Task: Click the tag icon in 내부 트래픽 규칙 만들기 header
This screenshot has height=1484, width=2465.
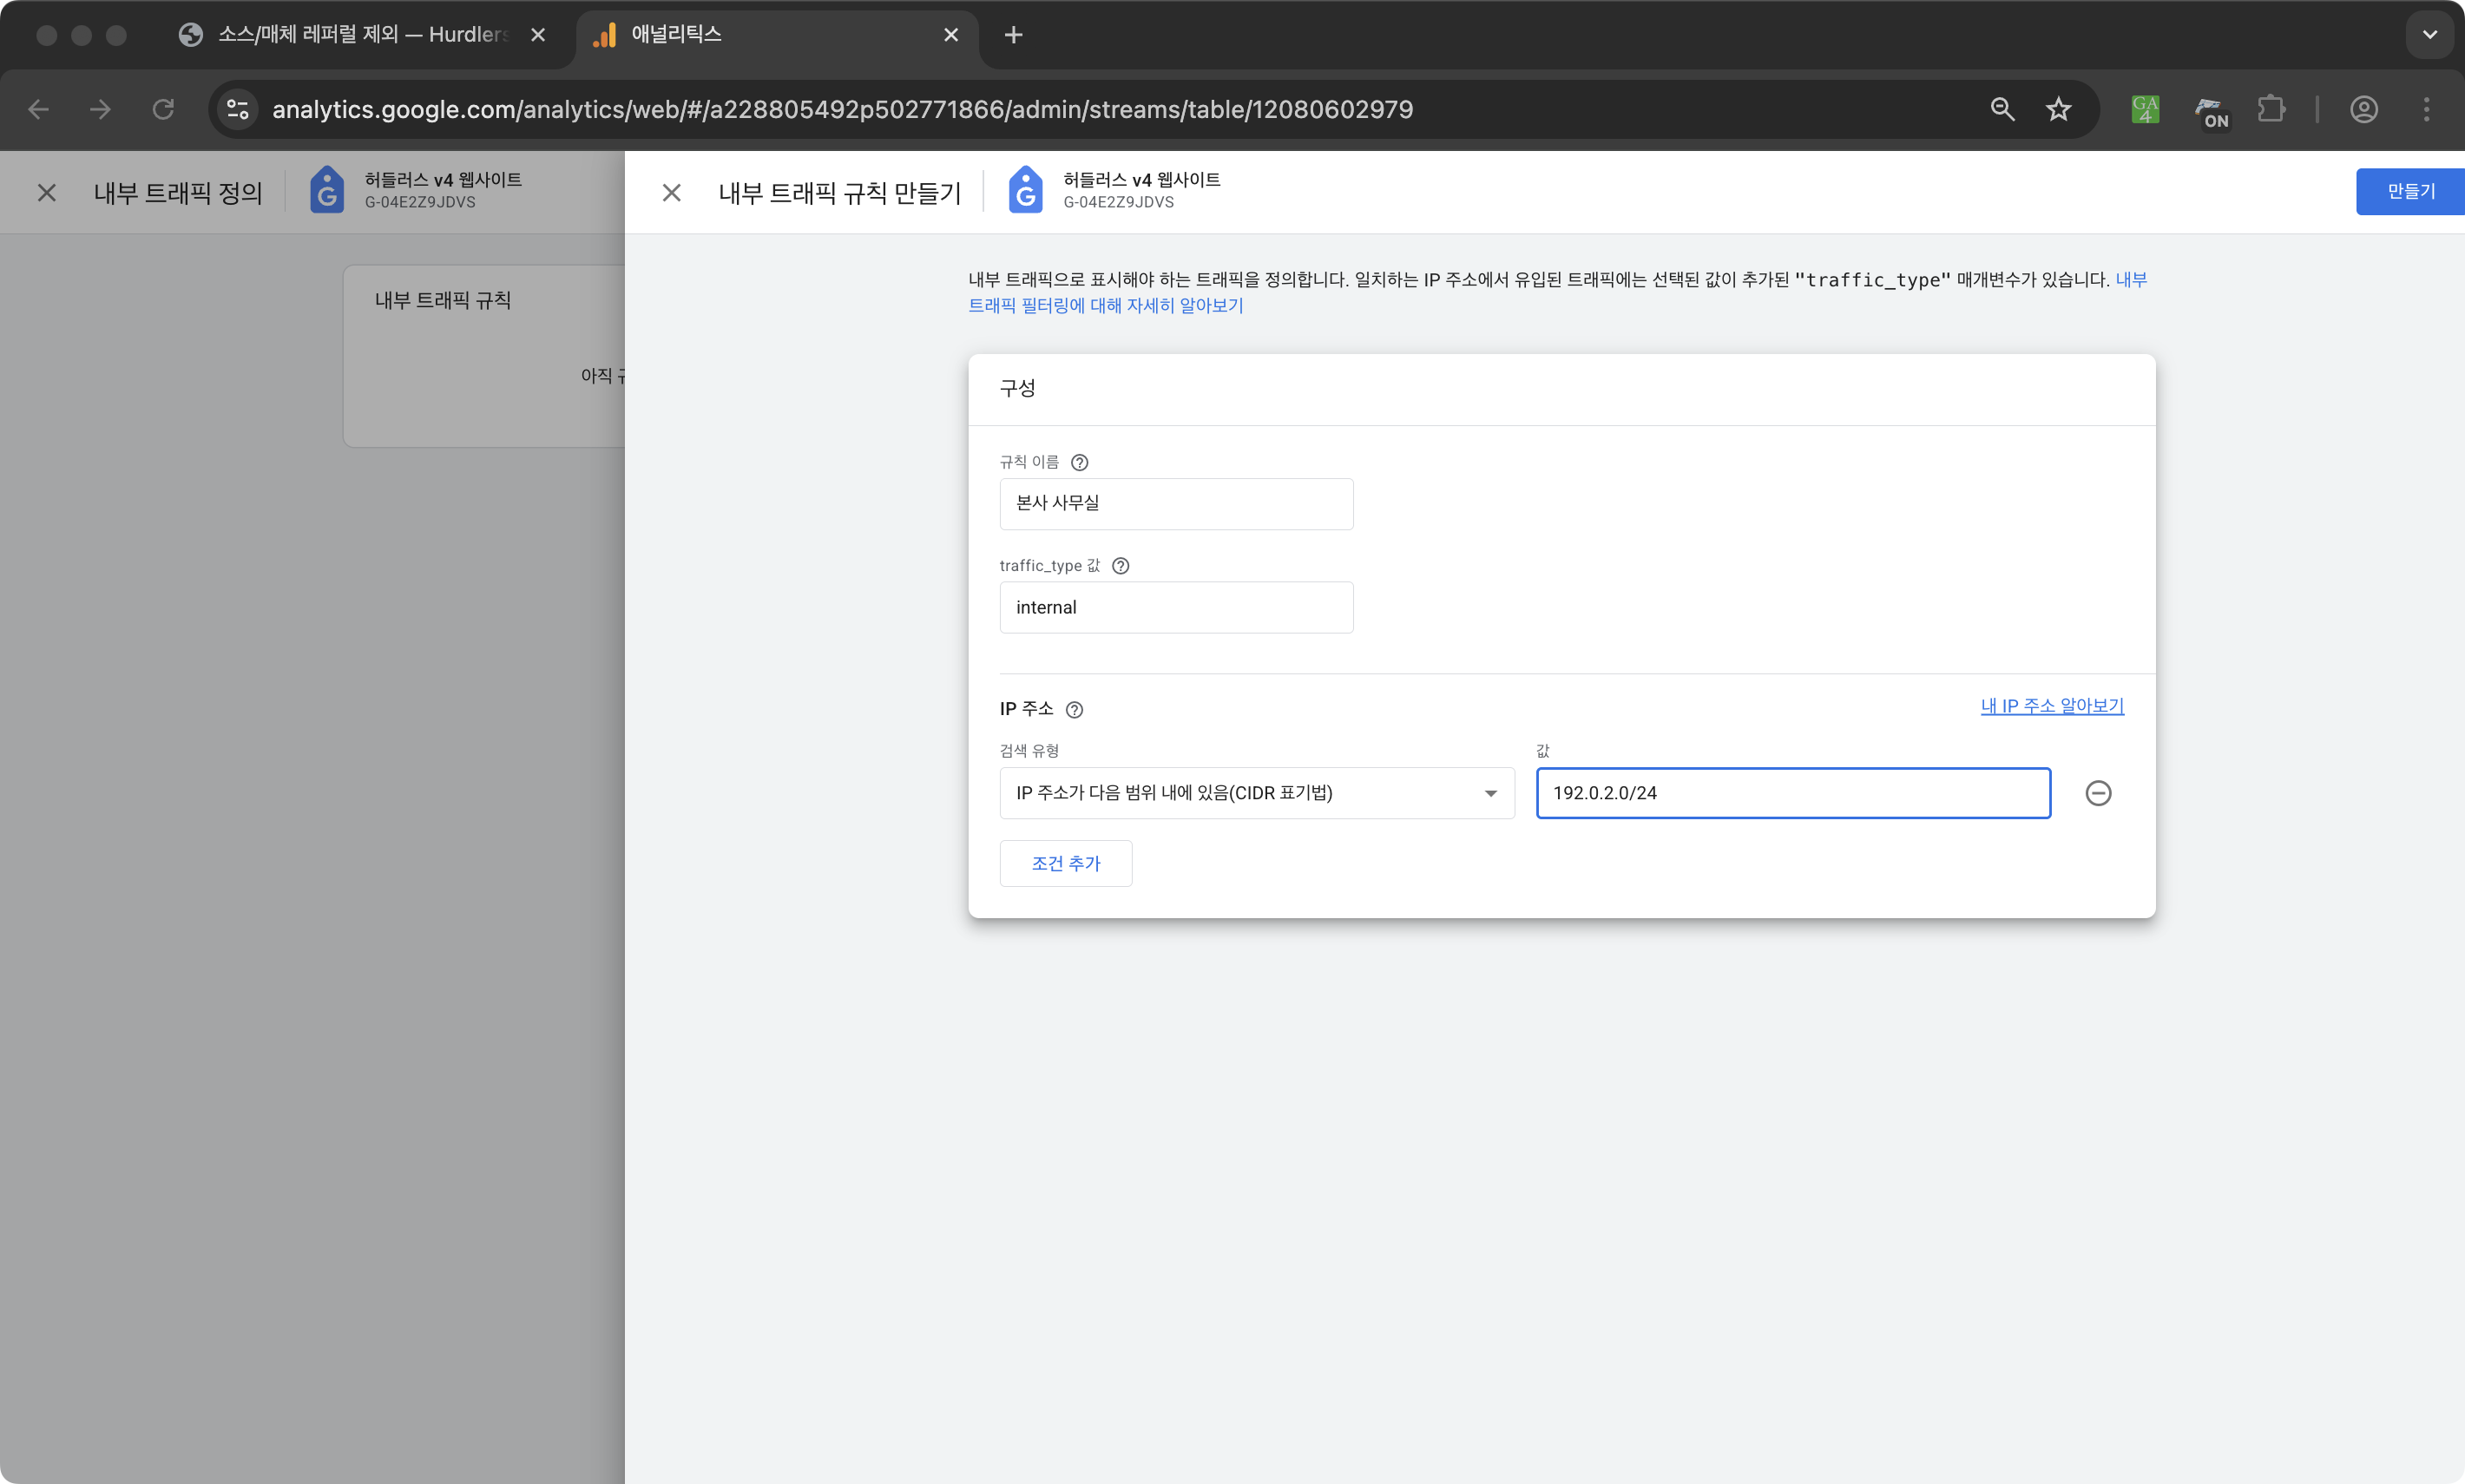Action: [x=1025, y=190]
